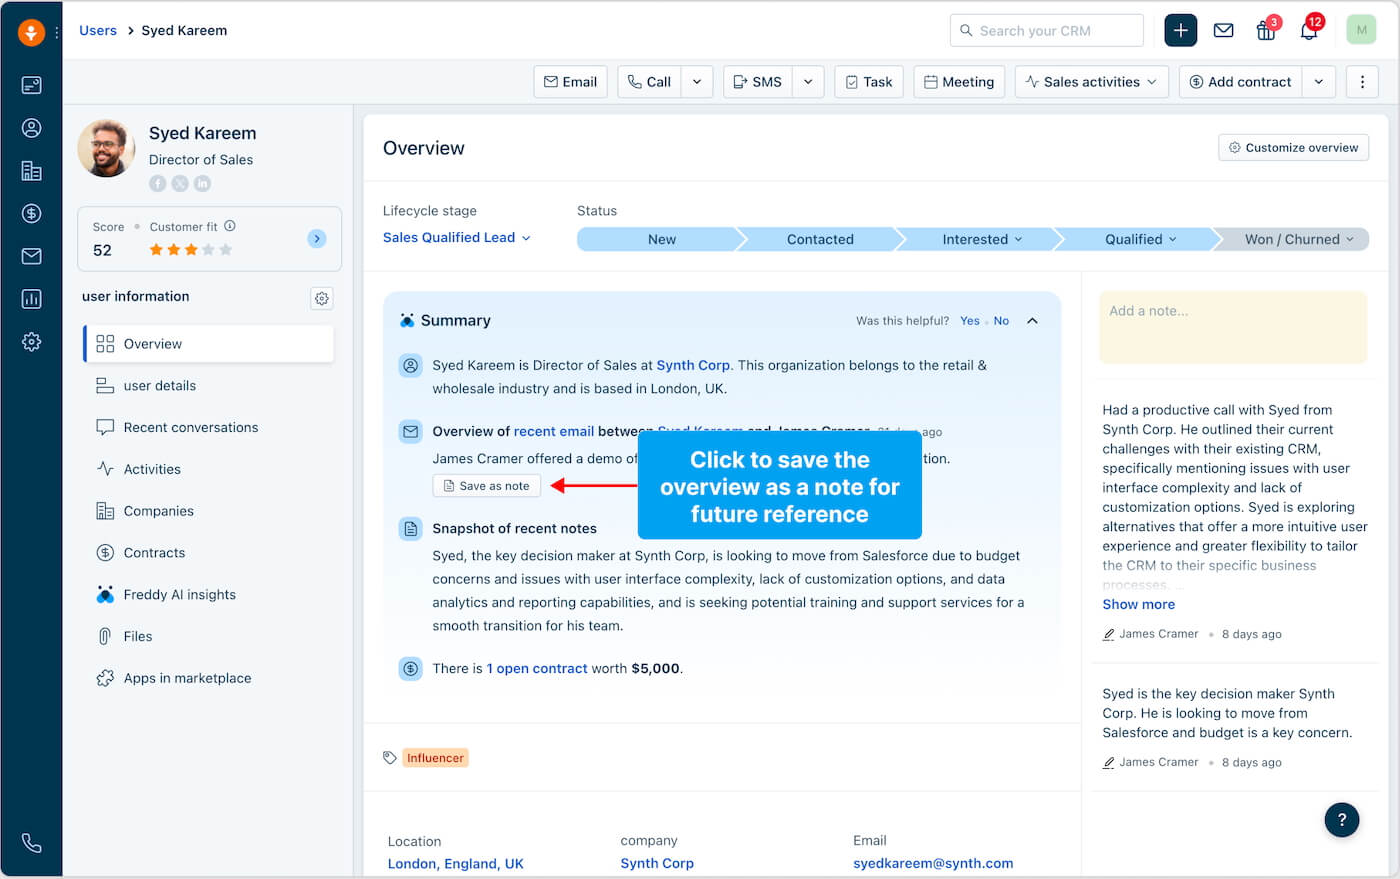Click the plus quick-add icon in header

[1180, 31]
